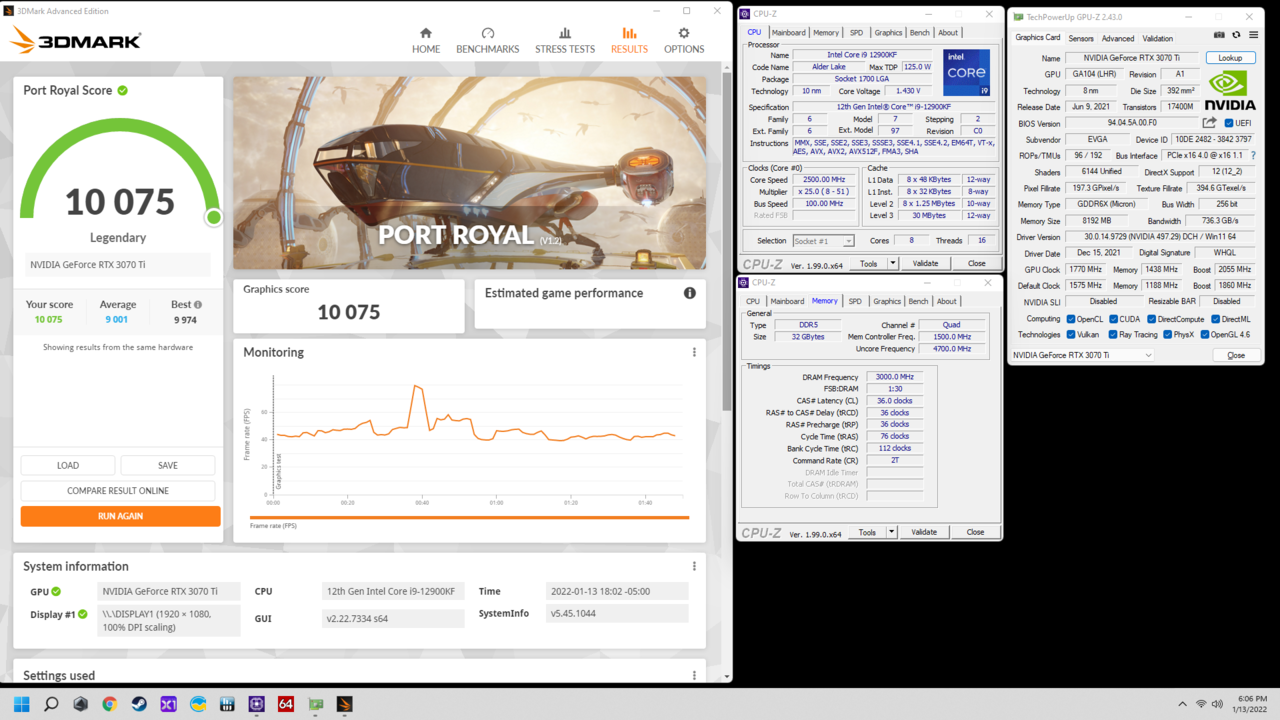The width and height of the screenshot is (1280, 720).
Task: Open the 3DMark Home section
Action: (426, 40)
